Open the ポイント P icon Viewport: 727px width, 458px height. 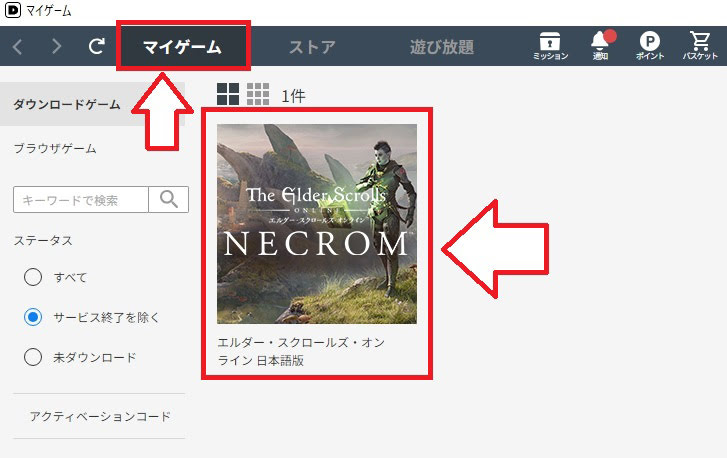point(650,46)
